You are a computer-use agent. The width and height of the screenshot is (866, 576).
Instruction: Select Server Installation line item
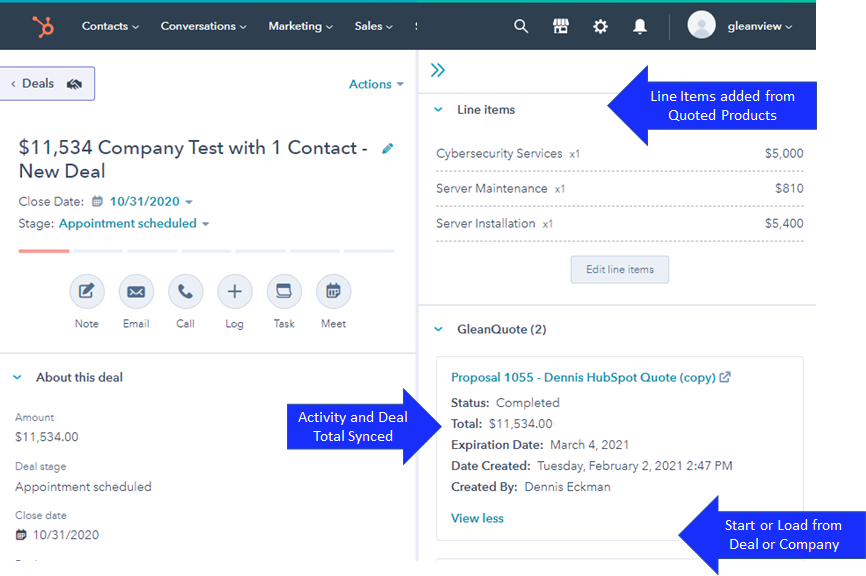[485, 223]
